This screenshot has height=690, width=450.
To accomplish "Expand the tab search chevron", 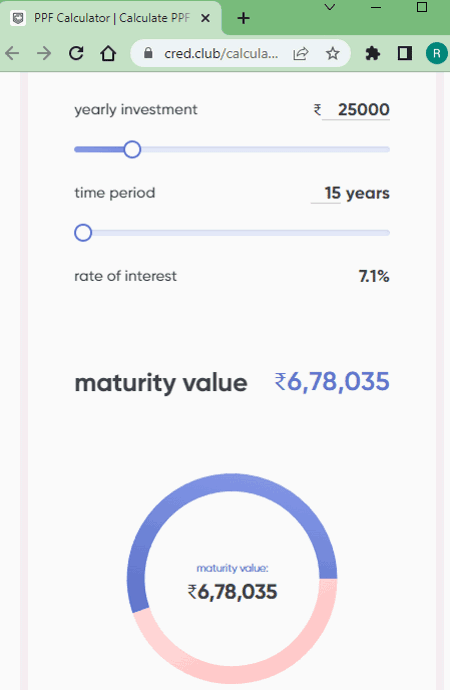I will (330, 7).
